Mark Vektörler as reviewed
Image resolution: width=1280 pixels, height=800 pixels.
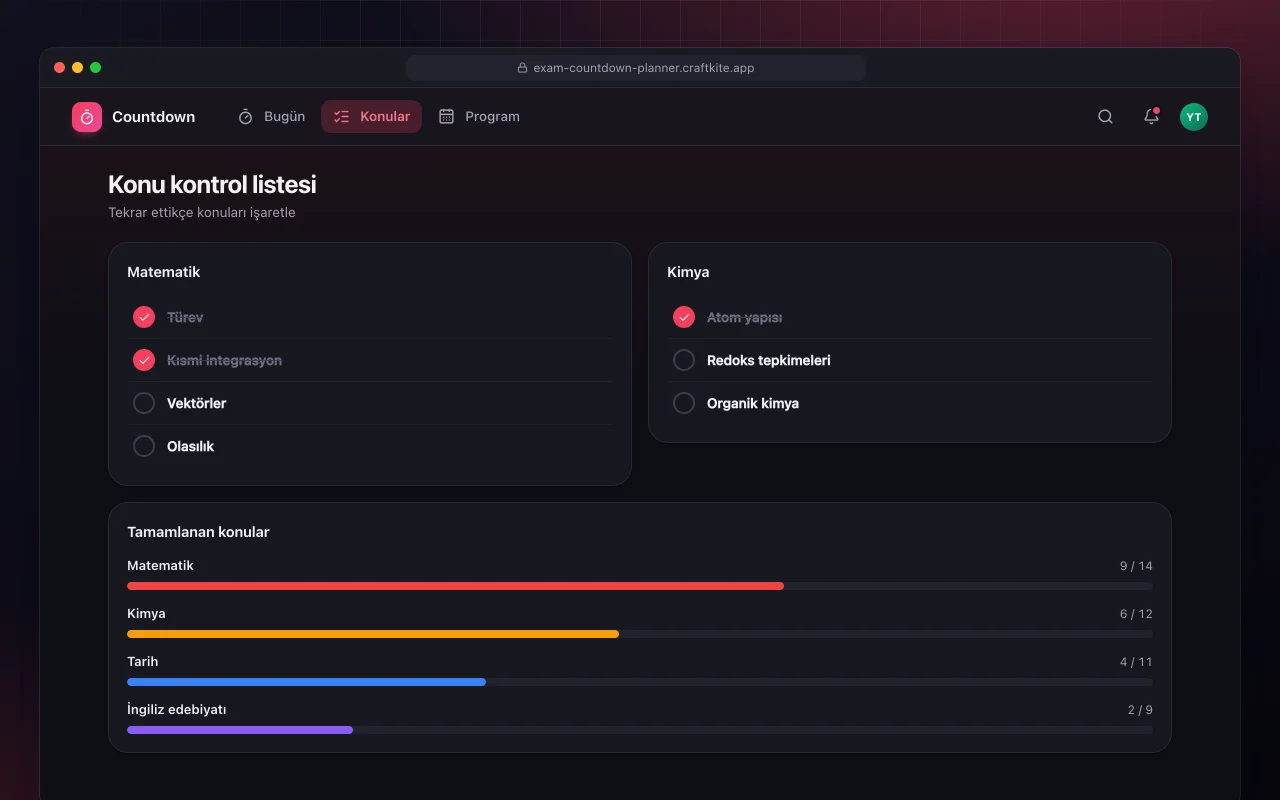click(x=144, y=403)
